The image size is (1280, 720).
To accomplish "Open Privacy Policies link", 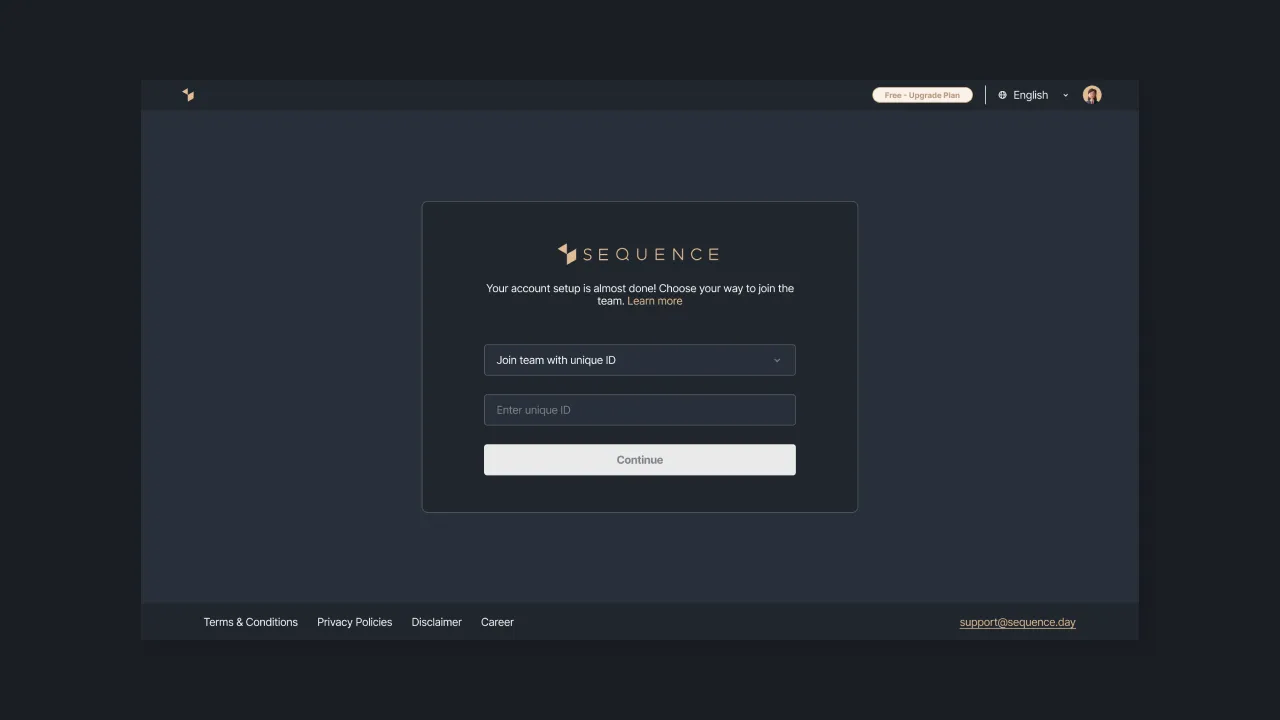I will coord(355,622).
